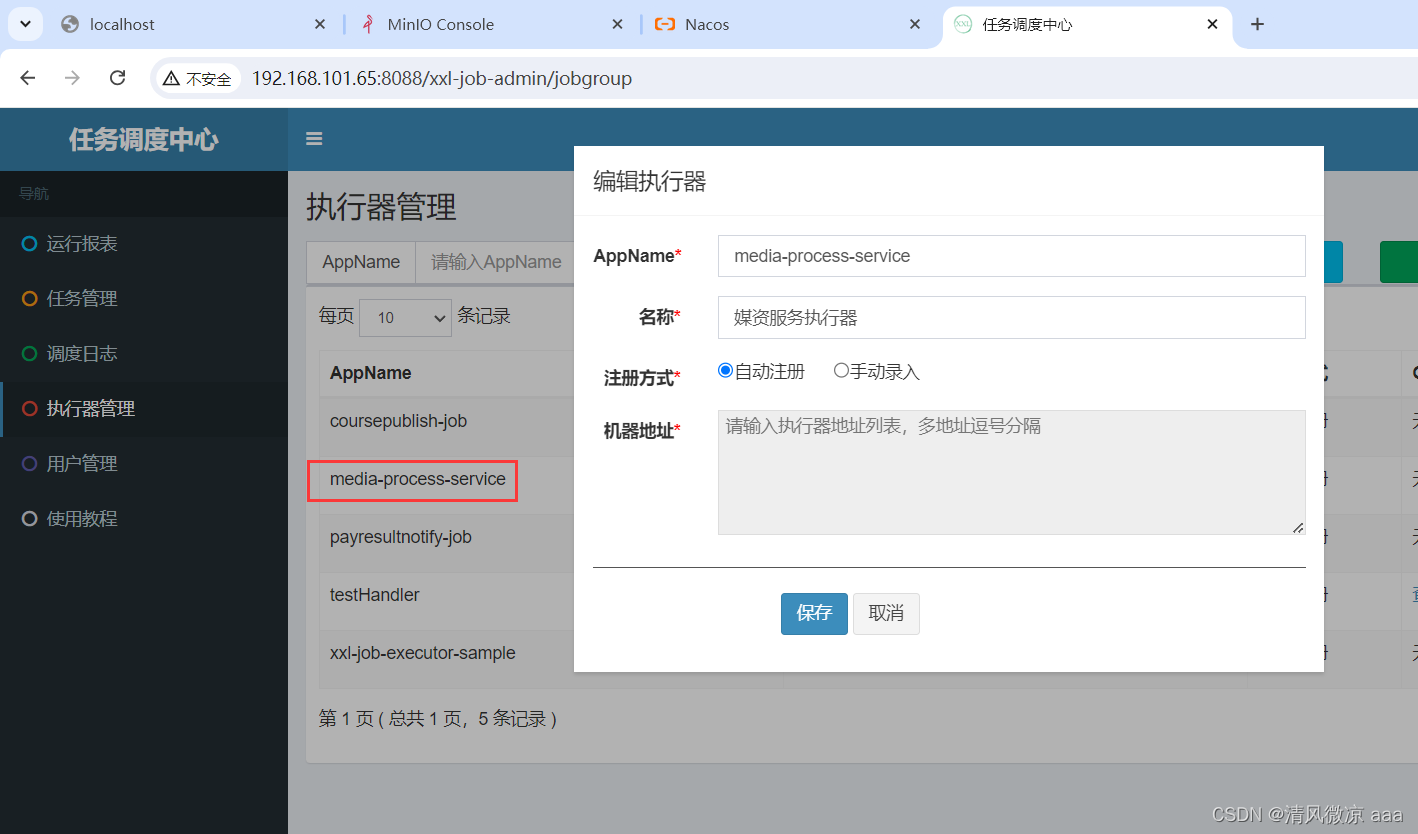Image resolution: width=1418 pixels, height=834 pixels.
Task: Click the circle icon beside 用户管理
Action: point(29,464)
